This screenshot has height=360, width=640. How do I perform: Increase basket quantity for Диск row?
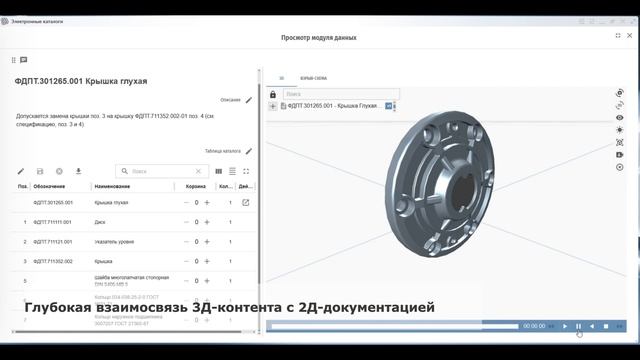(x=207, y=222)
